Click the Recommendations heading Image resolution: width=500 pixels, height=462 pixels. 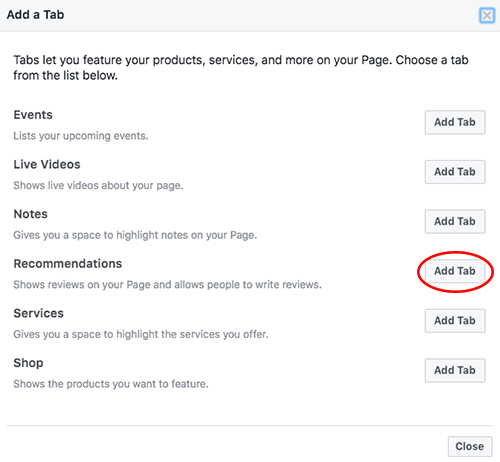[x=68, y=264]
